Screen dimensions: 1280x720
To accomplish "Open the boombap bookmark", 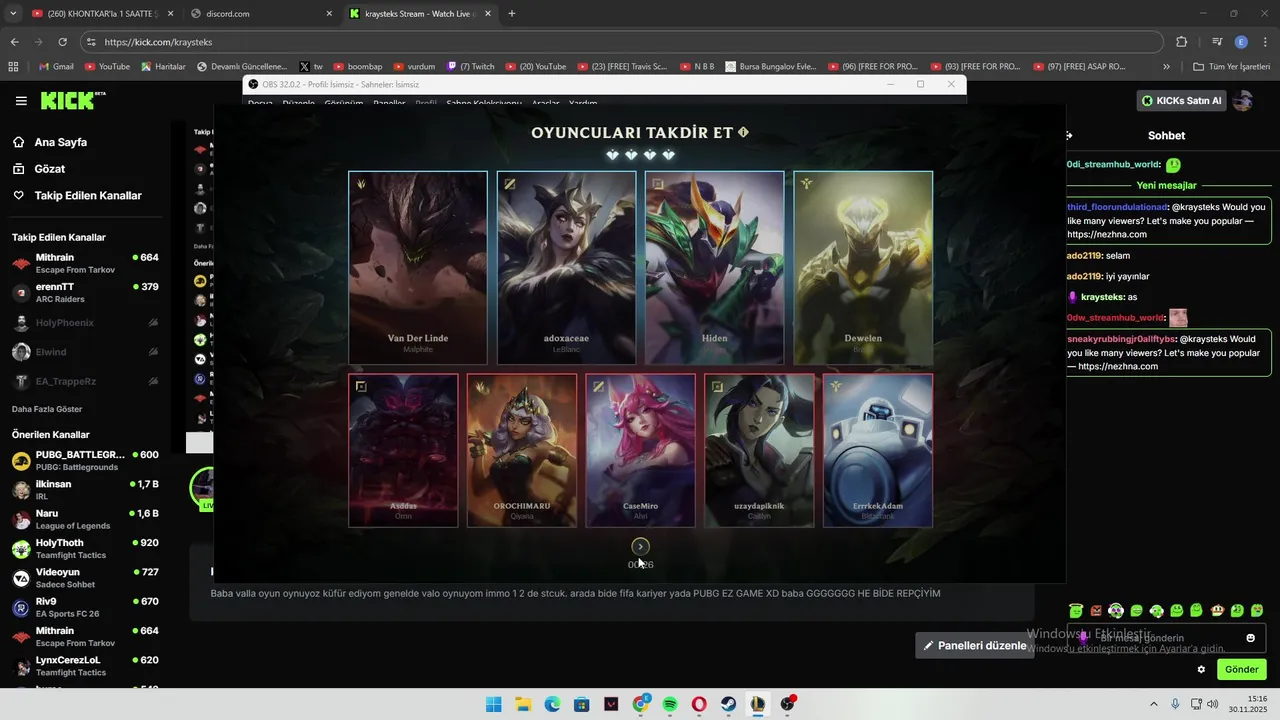I will coord(358,67).
